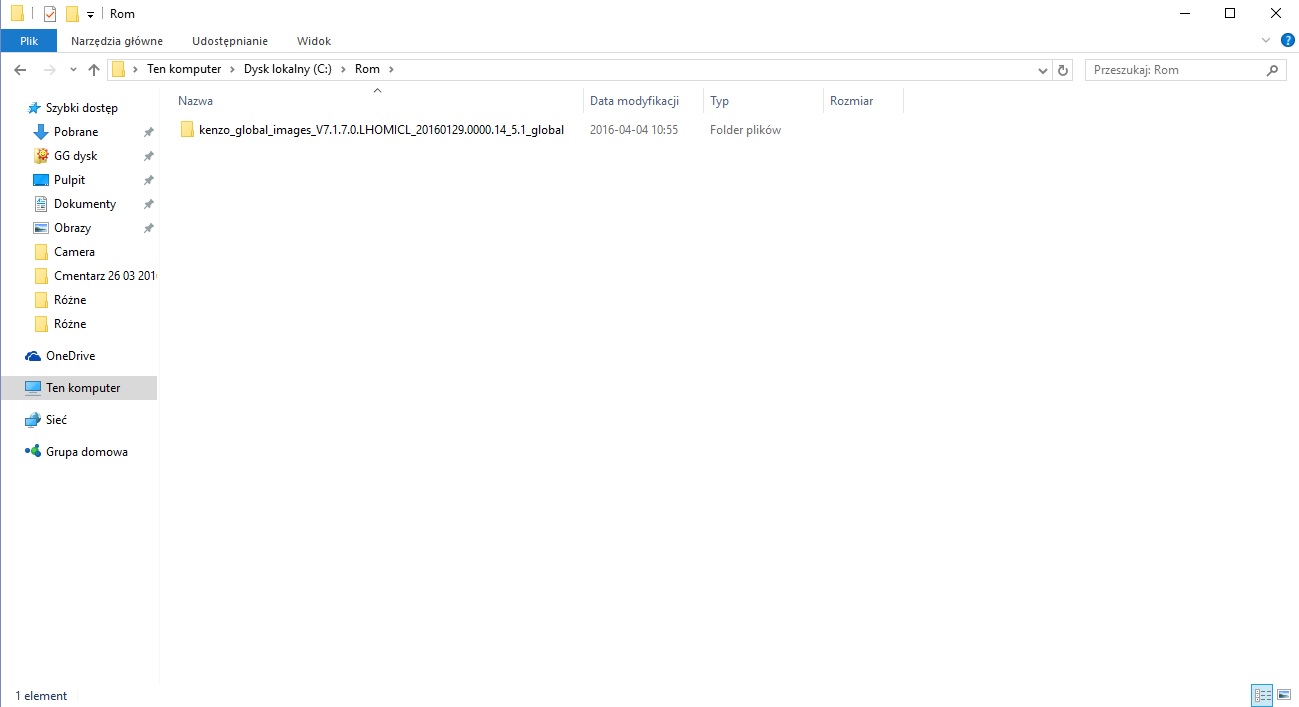Viewport: 1299px width, 707px height.
Task: Click Properties icon in quick access toolbar
Action: 50,14
